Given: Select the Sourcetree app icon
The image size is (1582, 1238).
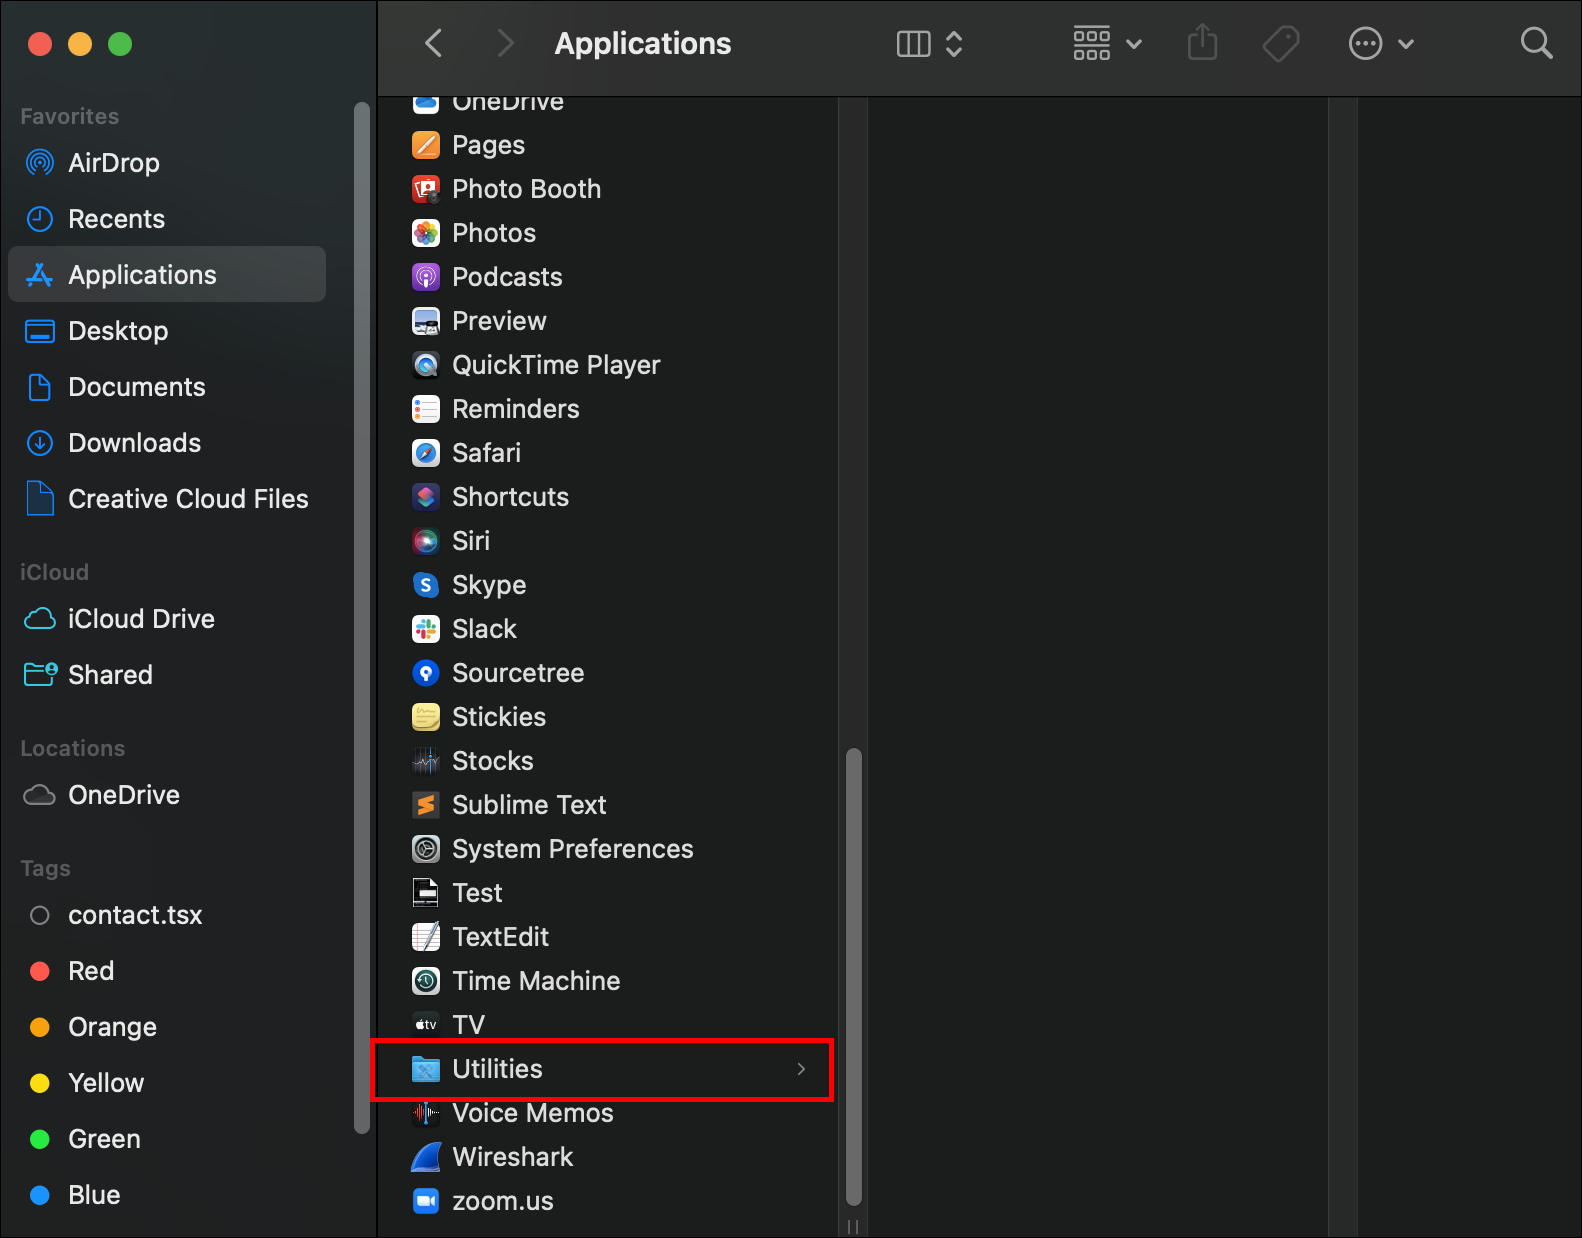Looking at the screenshot, I should [426, 673].
